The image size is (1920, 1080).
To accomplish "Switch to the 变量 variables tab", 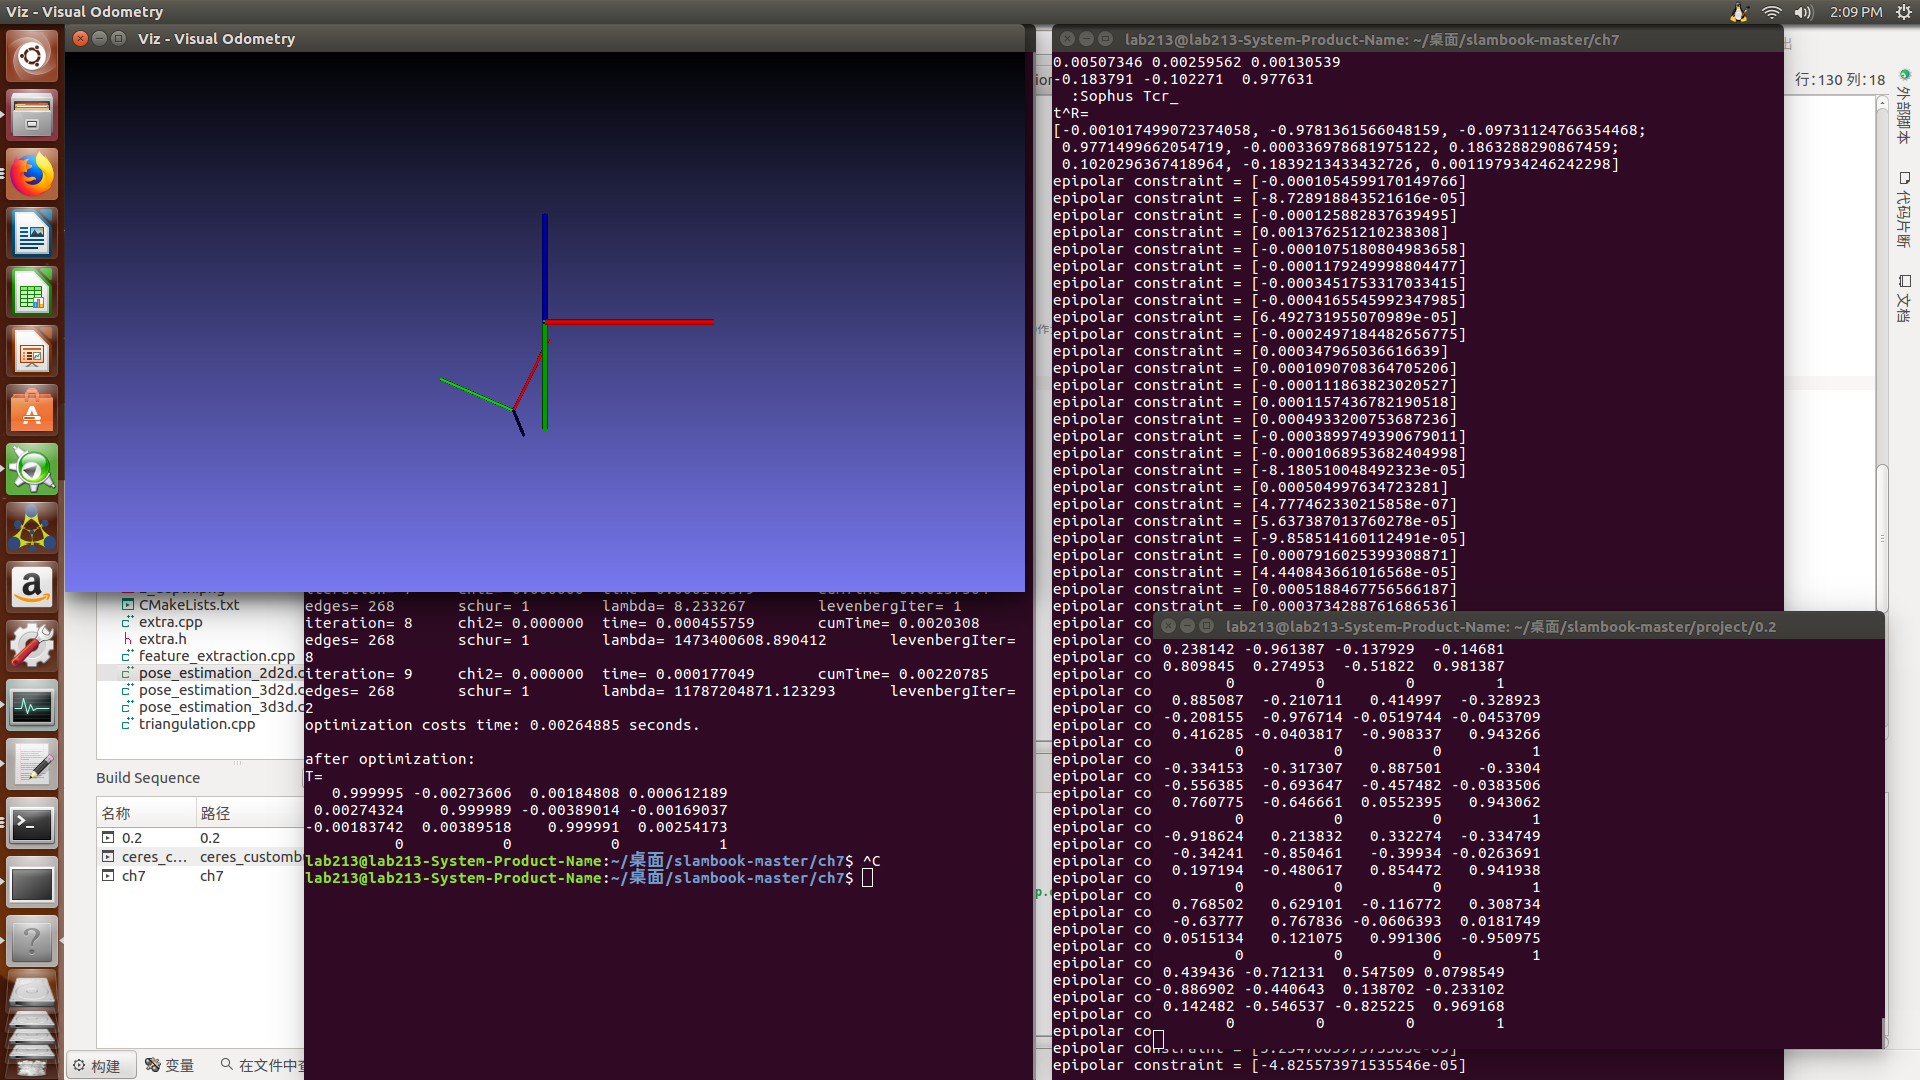I will (x=170, y=1066).
